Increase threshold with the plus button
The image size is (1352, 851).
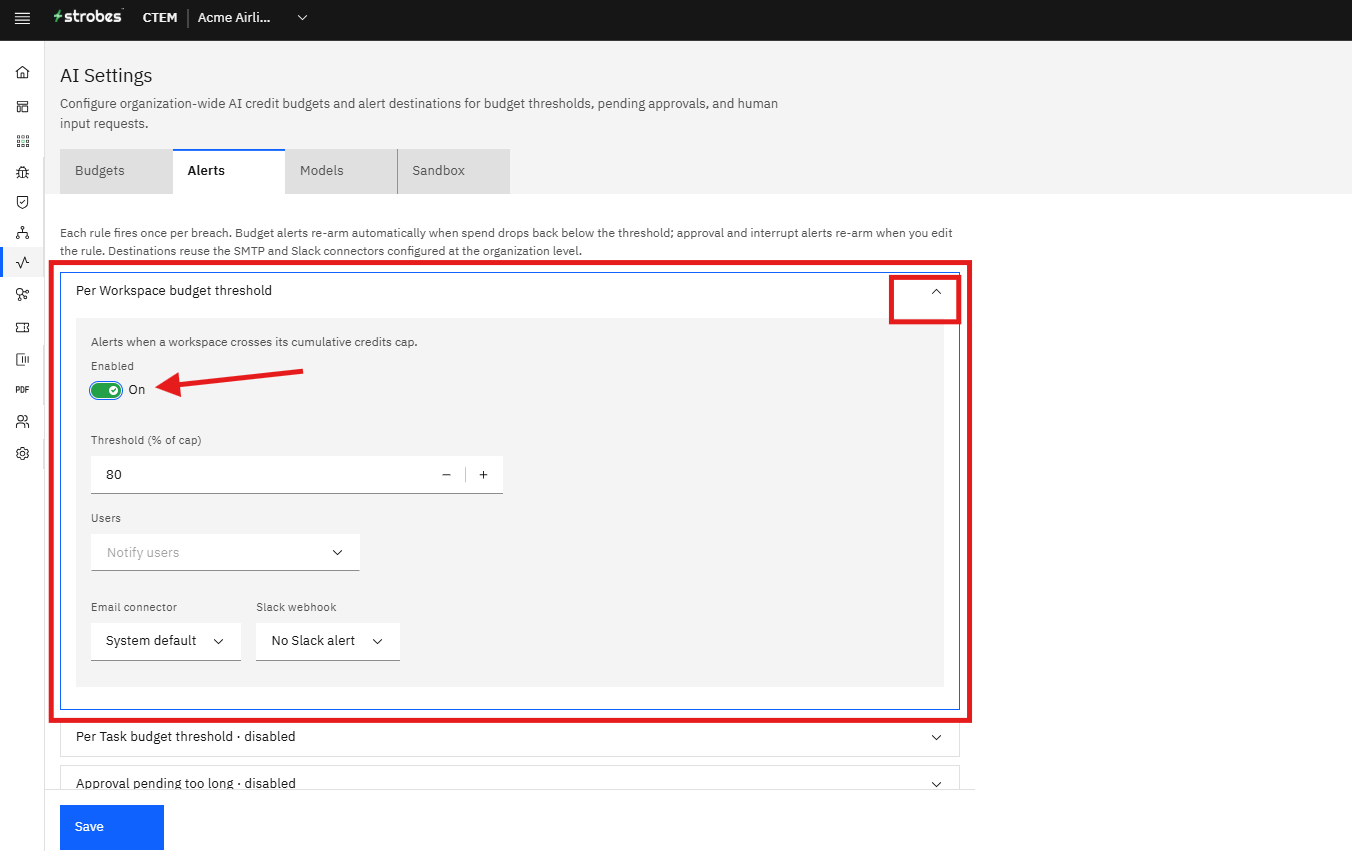pos(484,475)
